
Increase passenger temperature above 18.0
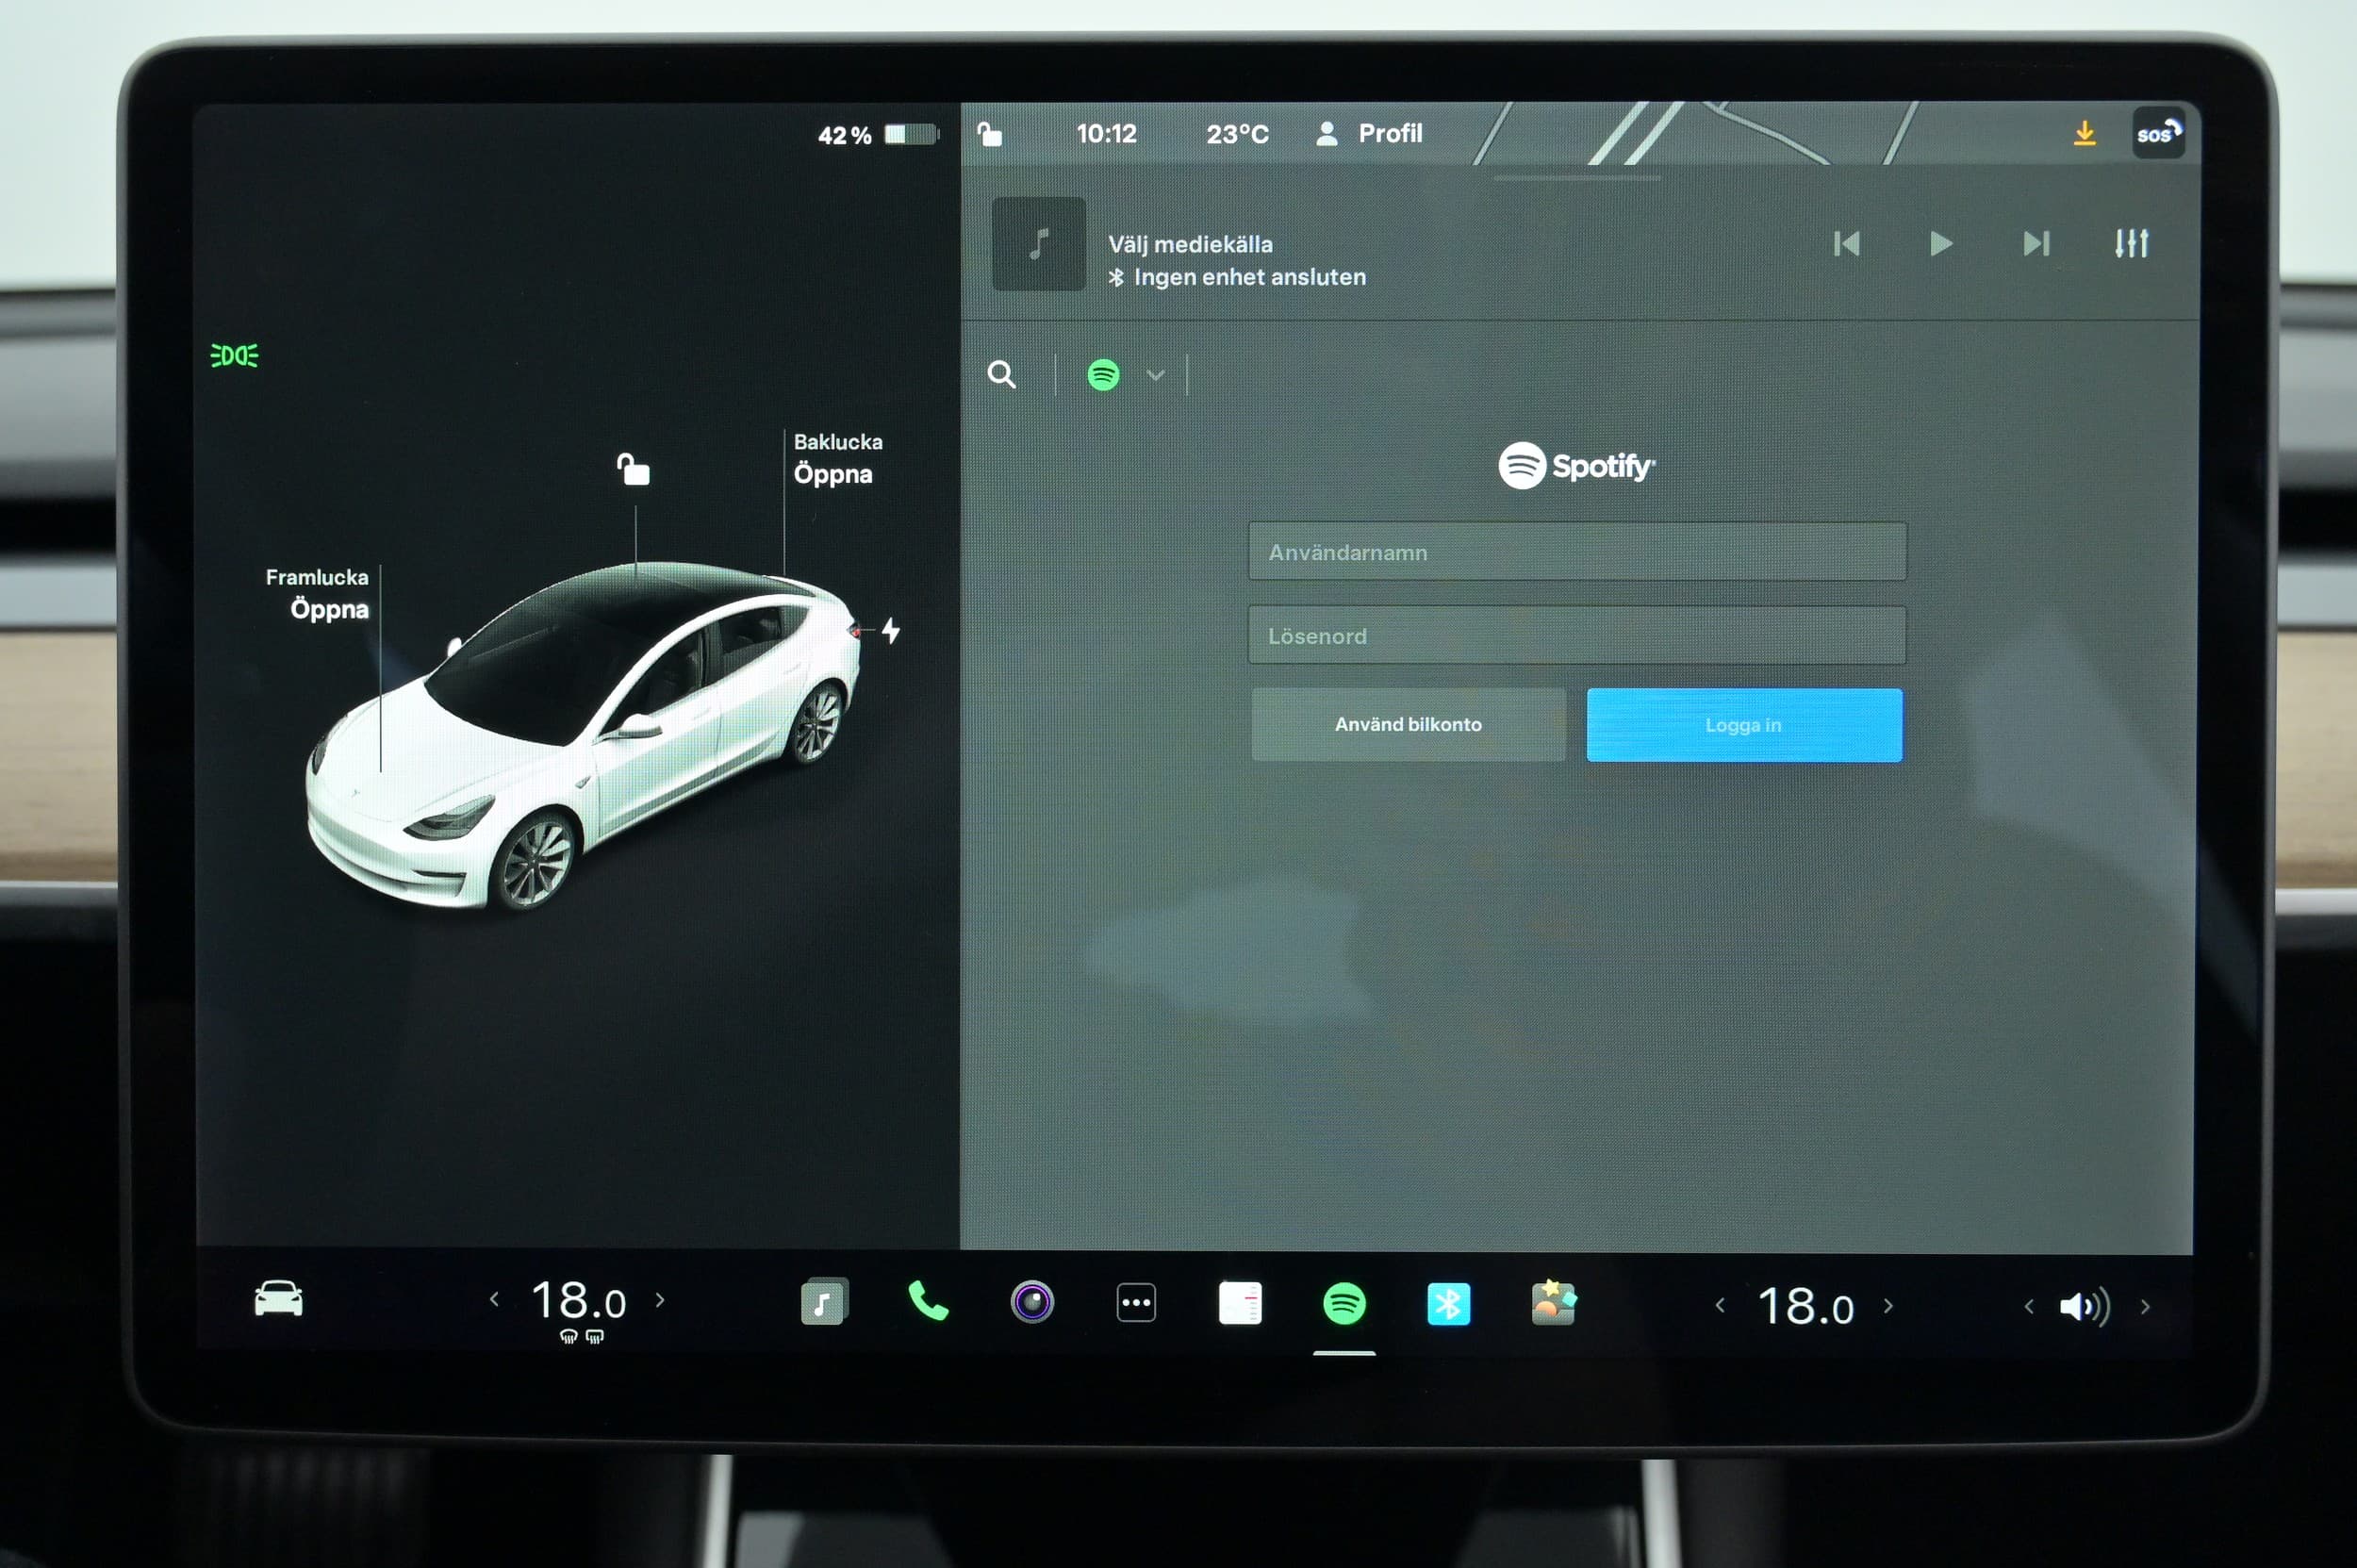tap(1888, 1305)
